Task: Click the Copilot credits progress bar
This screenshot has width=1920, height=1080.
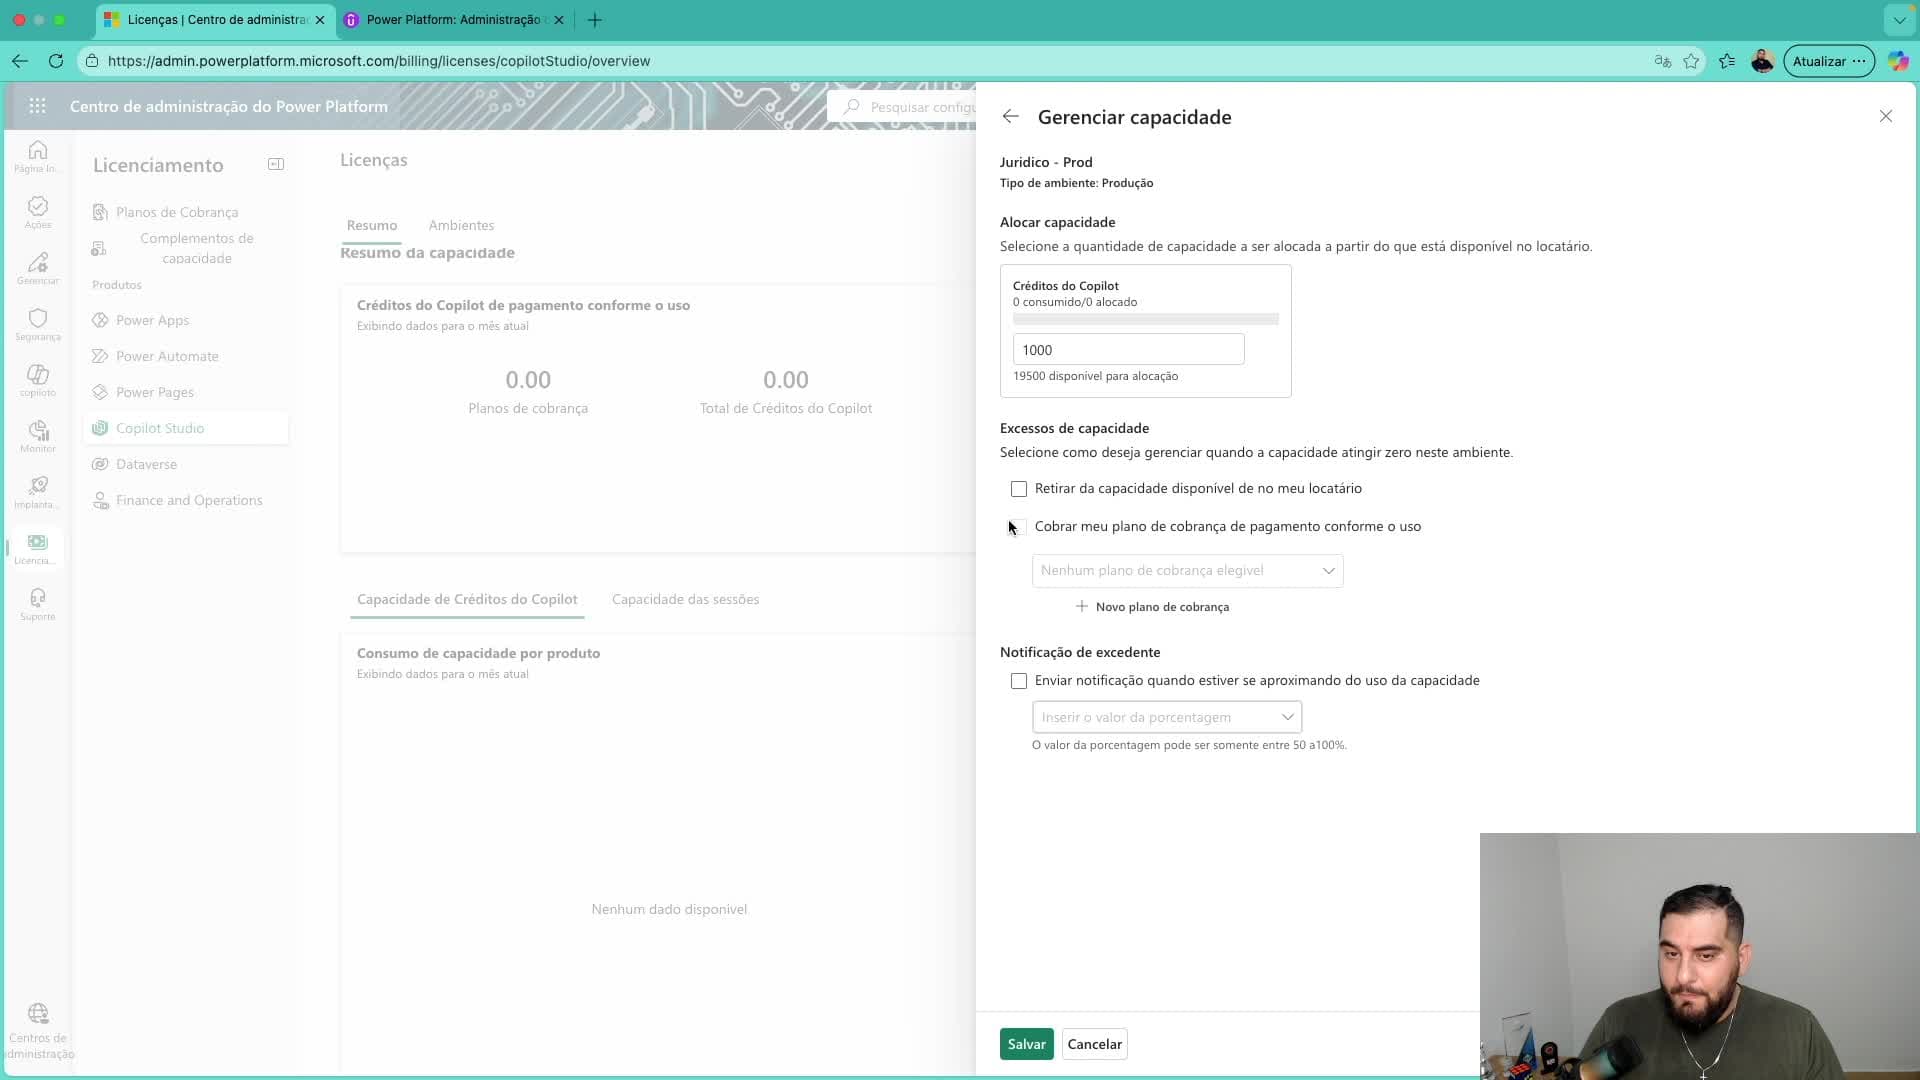Action: pos(1145,319)
